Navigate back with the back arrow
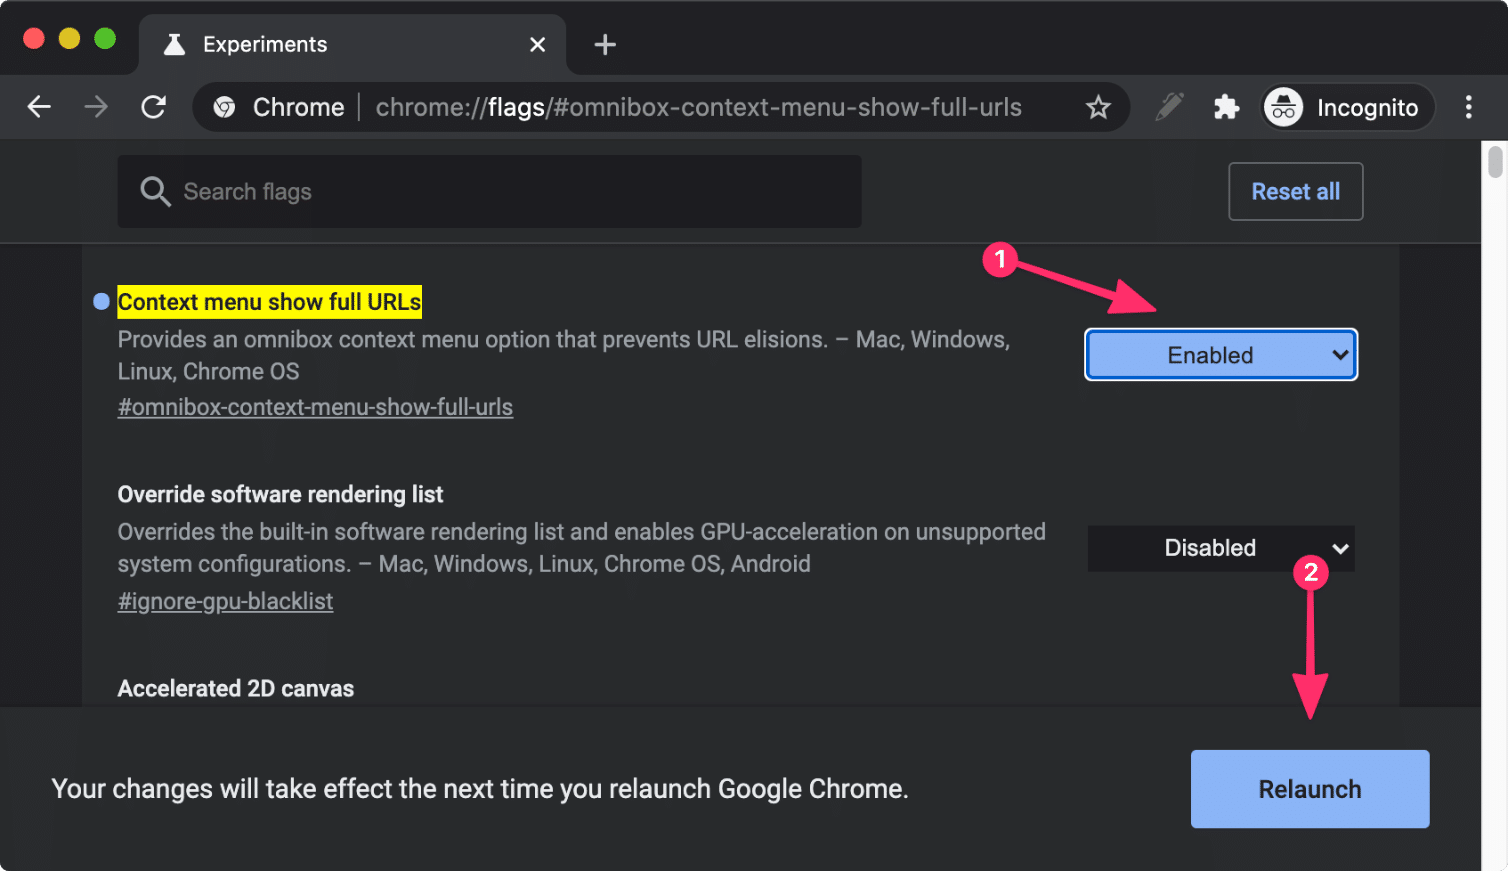The width and height of the screenshot is (1508, 871). (x=39, y=107)
